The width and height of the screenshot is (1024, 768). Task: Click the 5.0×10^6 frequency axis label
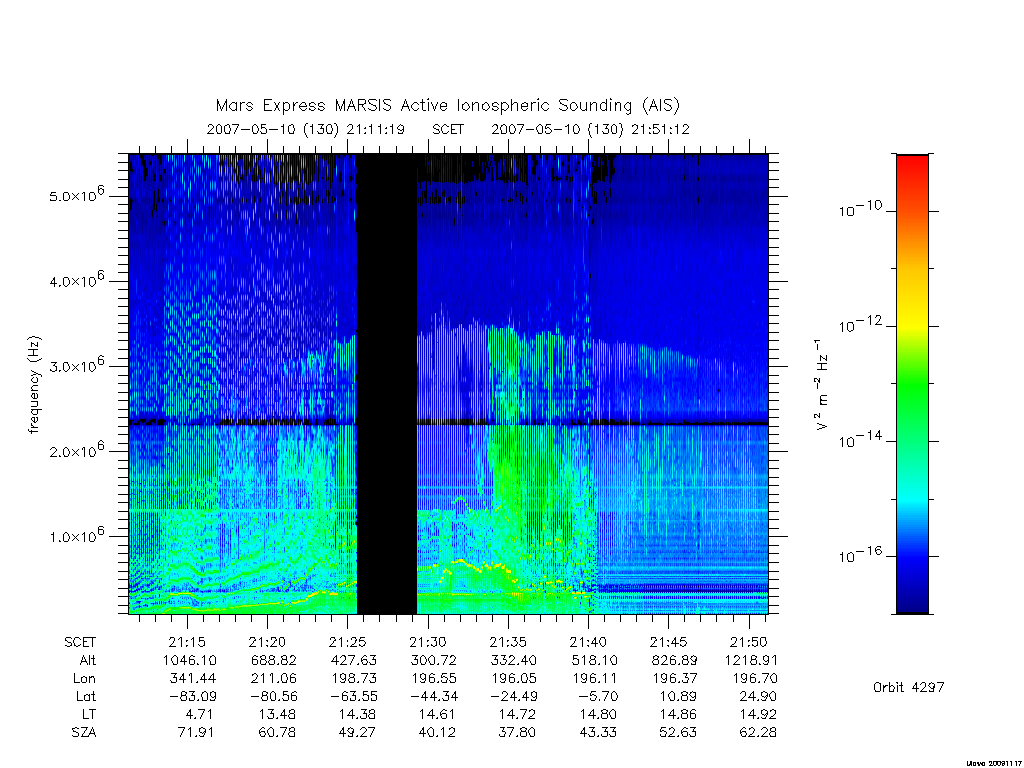(x=77, y=195)
